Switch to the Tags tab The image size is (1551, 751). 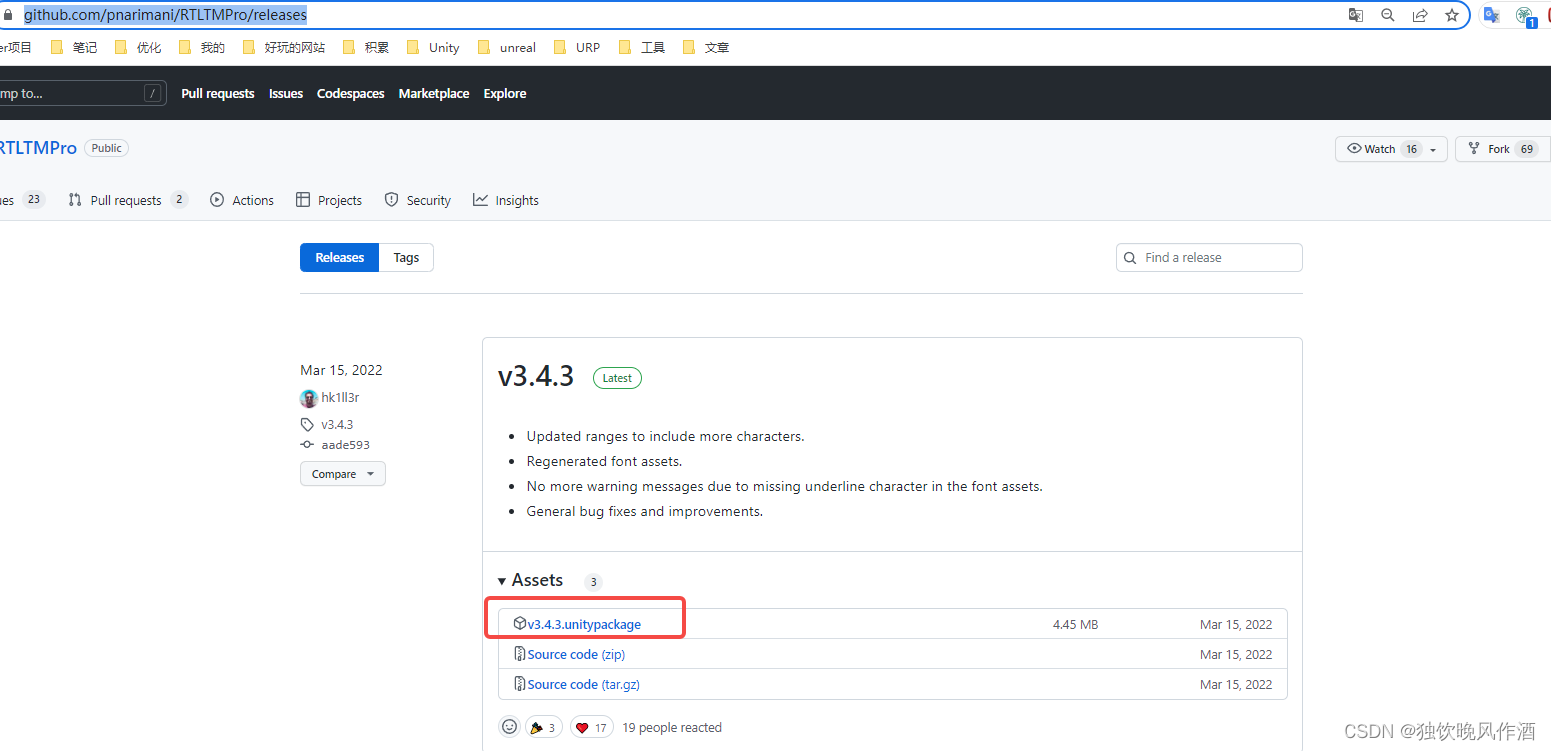[406, 257]
